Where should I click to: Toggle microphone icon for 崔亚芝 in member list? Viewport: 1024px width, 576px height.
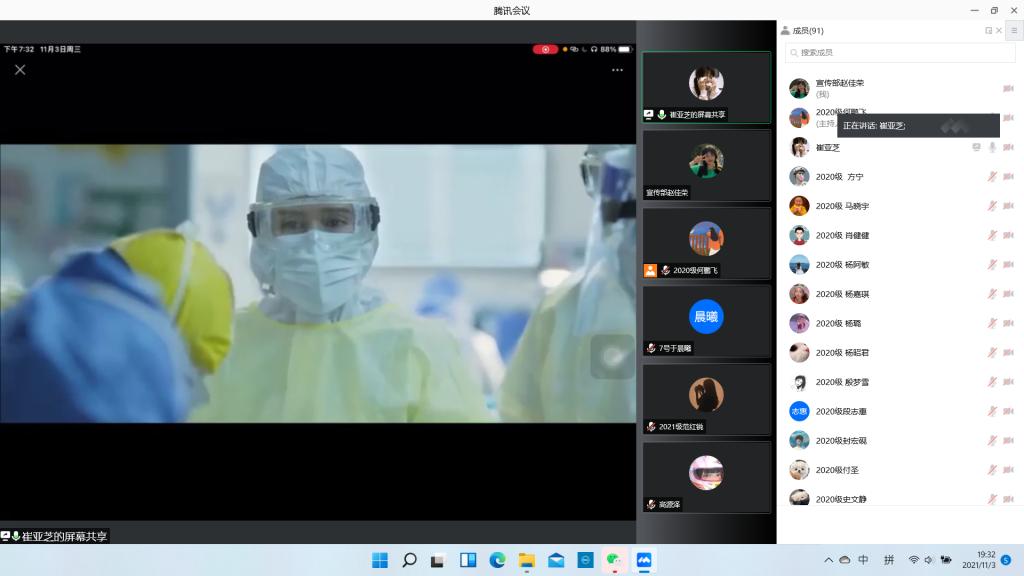coord(992,147)
